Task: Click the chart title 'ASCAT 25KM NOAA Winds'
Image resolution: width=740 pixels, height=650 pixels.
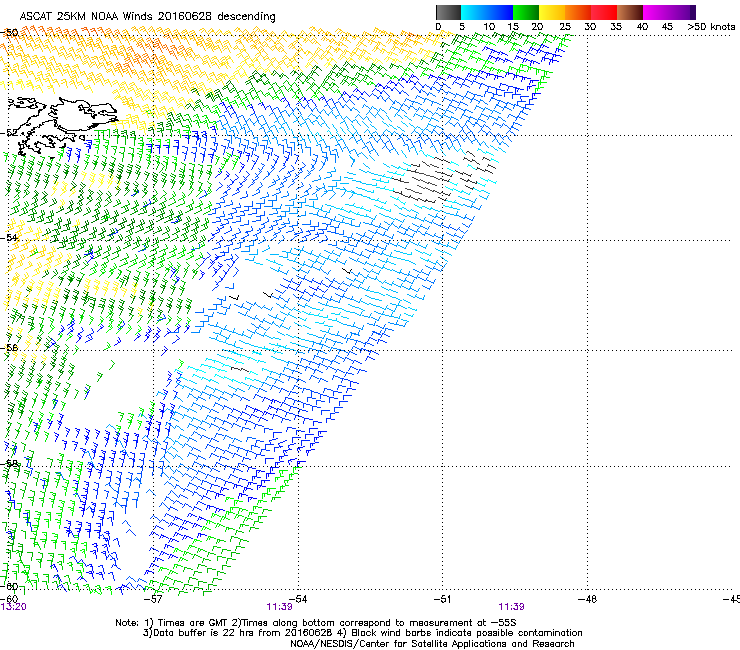Action: [x=87, y=16]
